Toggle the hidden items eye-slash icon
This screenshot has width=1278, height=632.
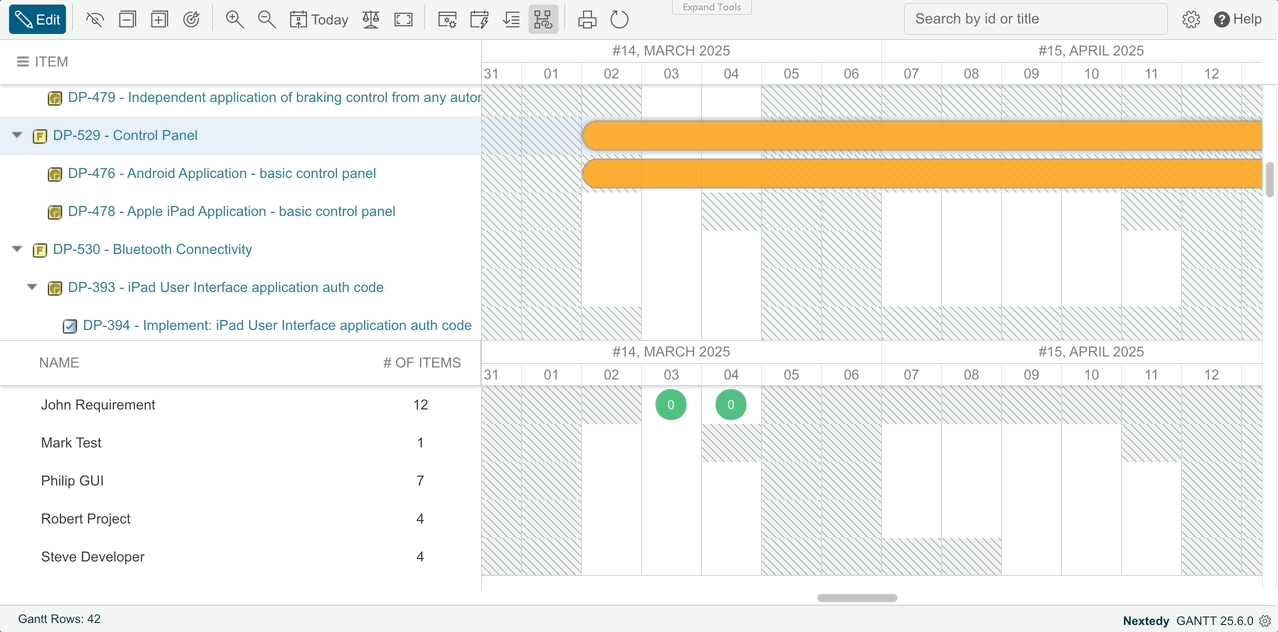click(x=95, y=19)
